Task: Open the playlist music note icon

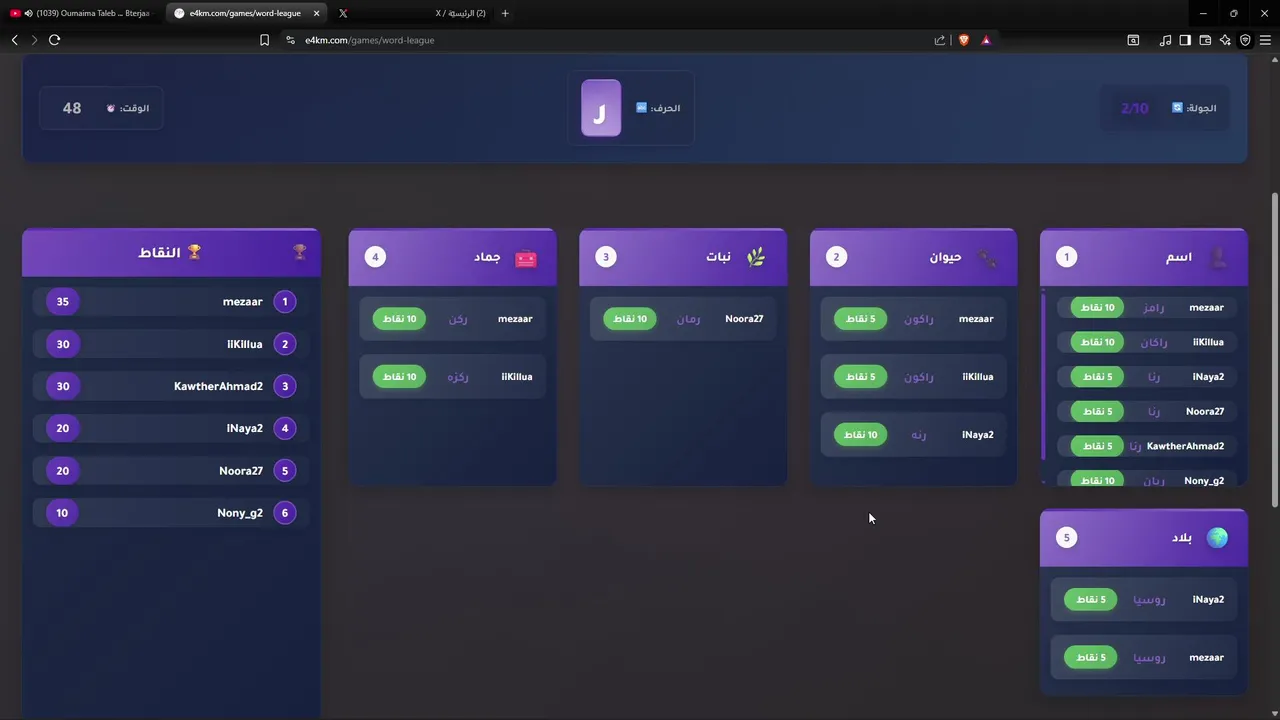Action: click(1165, 40)
